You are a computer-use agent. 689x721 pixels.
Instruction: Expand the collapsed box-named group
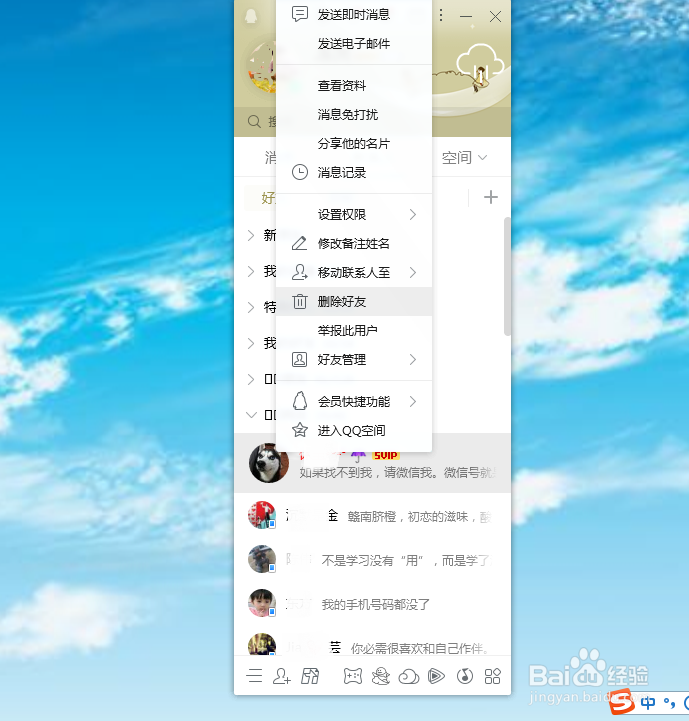tap(251, 379)
